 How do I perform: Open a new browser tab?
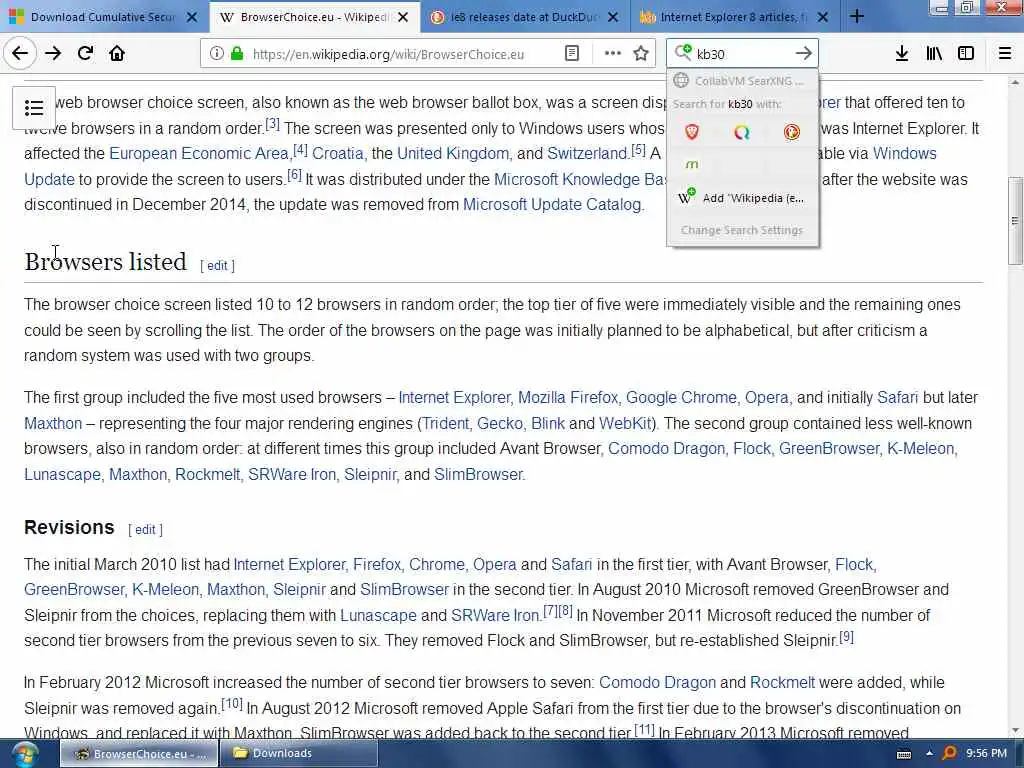pyautogui.click(x=857, y=16)
